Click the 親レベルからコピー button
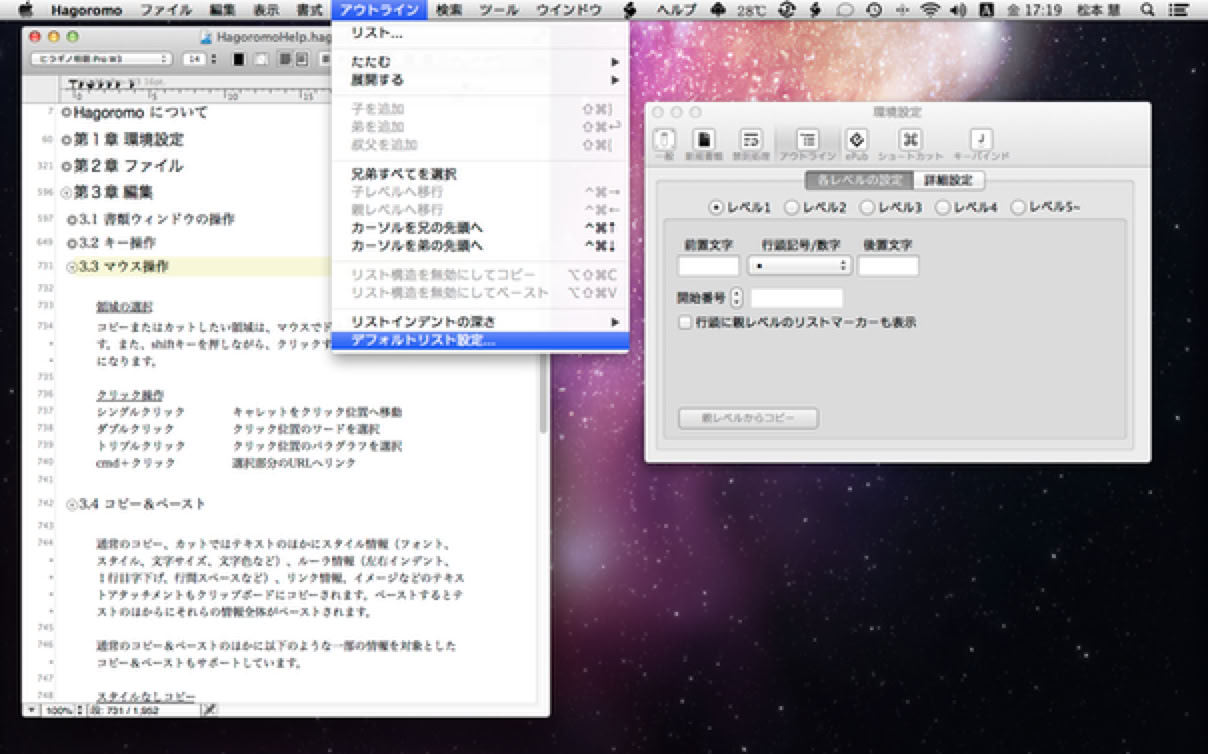 pyautogui.click(x=748, y=418)
